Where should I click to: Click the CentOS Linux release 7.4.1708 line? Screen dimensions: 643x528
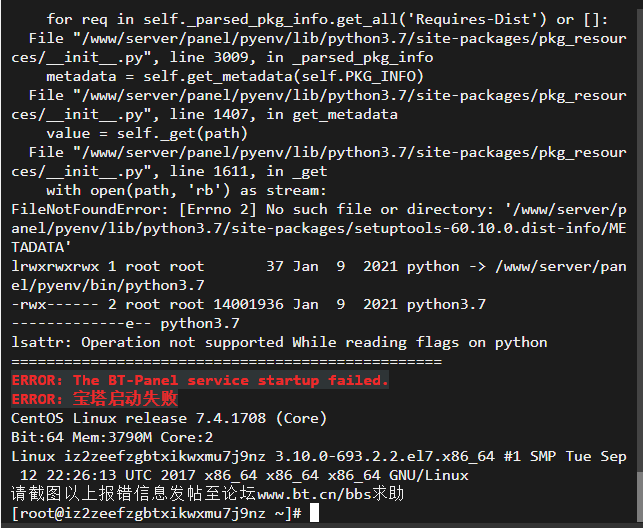pyautogui.click(x=169, y=419)
